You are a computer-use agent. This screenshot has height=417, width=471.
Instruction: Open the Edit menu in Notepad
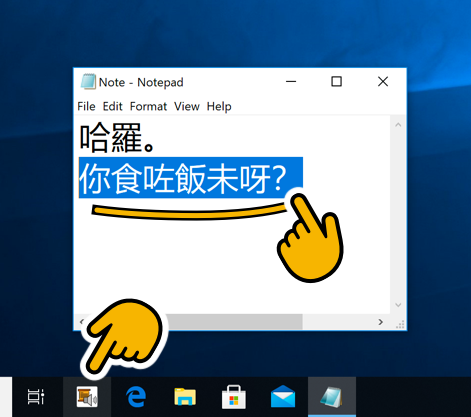click(x=113, y=107)
